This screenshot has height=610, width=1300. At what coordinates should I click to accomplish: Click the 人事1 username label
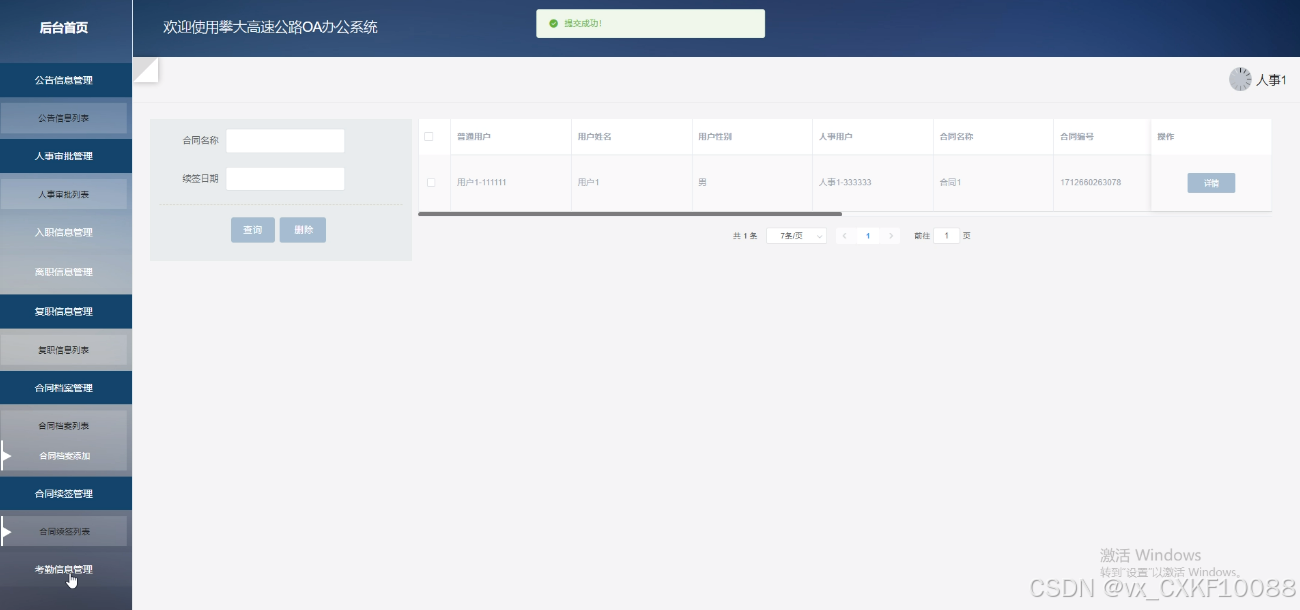point(1271,80)
